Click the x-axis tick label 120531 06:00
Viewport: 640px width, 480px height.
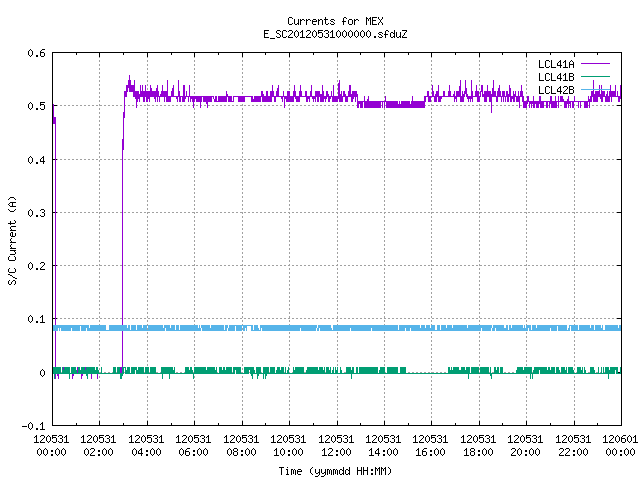[x=193, y=446]
